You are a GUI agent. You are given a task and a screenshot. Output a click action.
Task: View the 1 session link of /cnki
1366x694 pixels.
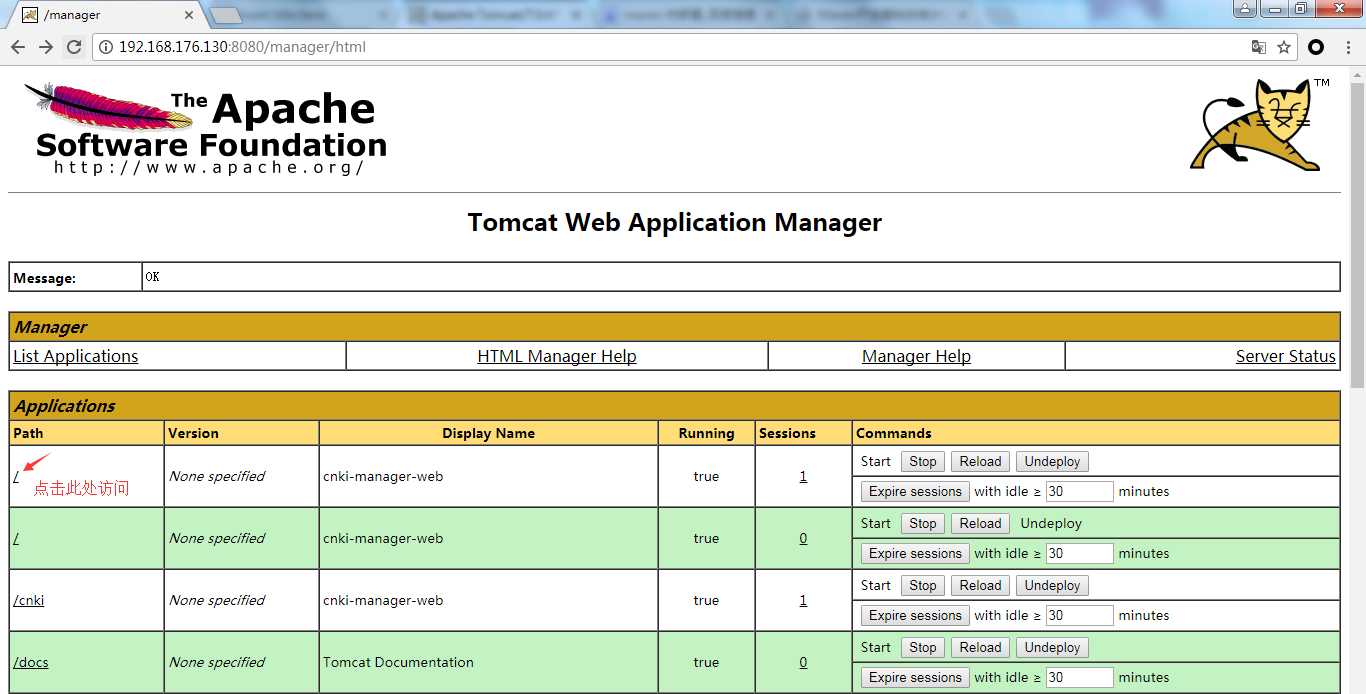(803, 600)
